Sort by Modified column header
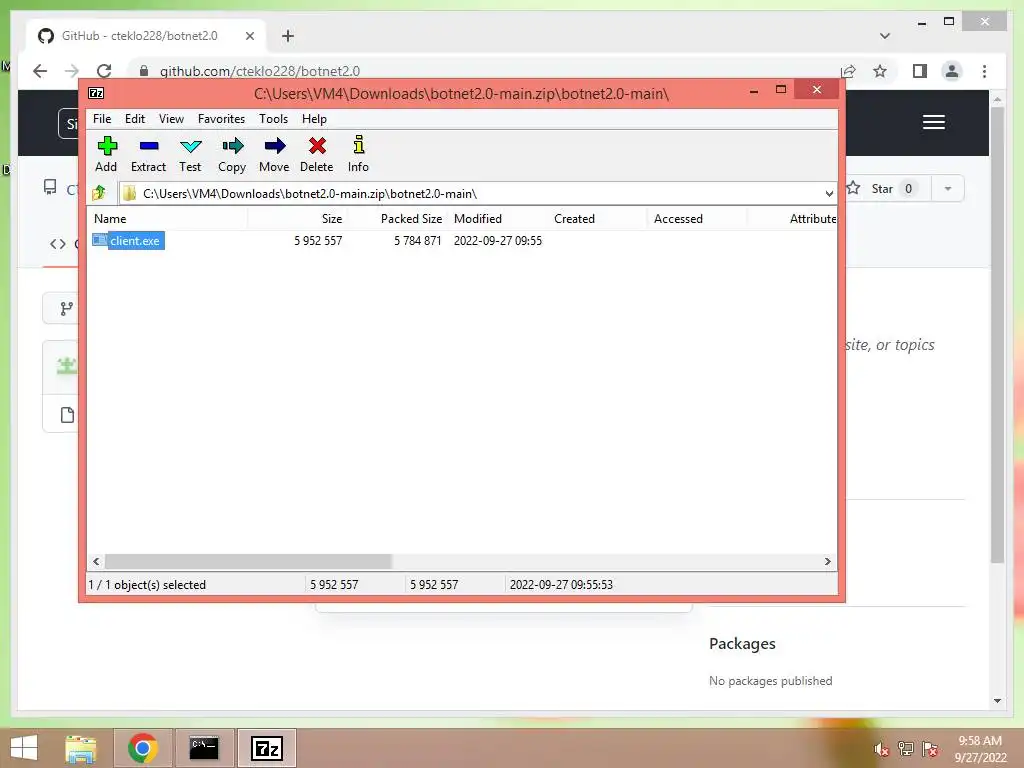The width and height of the screenshot is (1024, 768). tap(498, 219)
